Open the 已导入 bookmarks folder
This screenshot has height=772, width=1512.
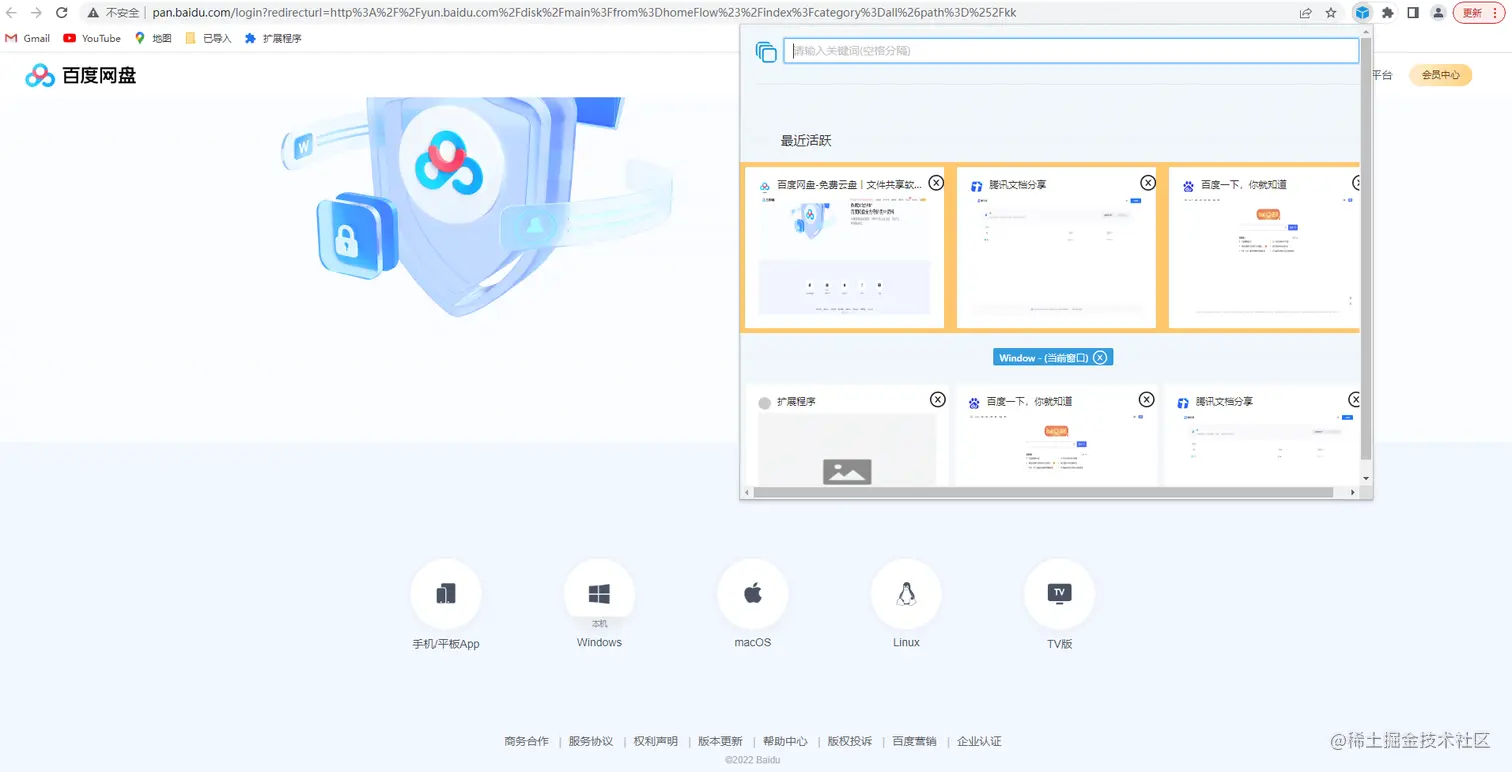coord(208,38)
